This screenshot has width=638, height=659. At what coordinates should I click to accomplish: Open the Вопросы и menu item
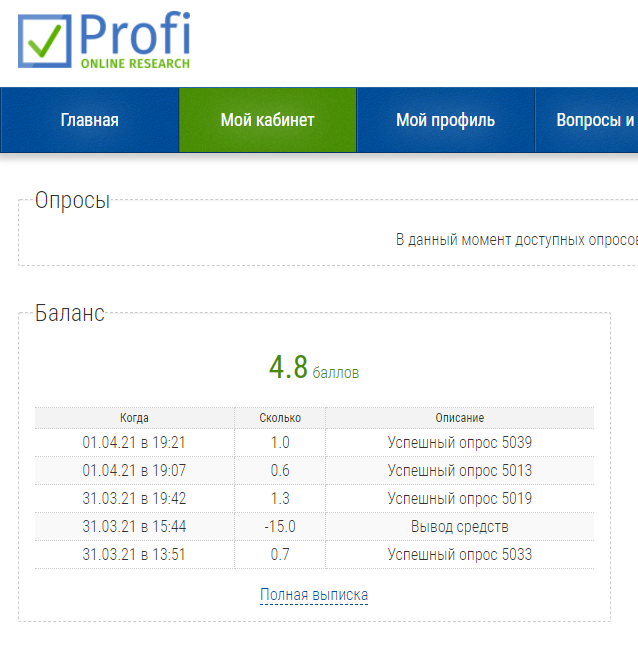587,120
